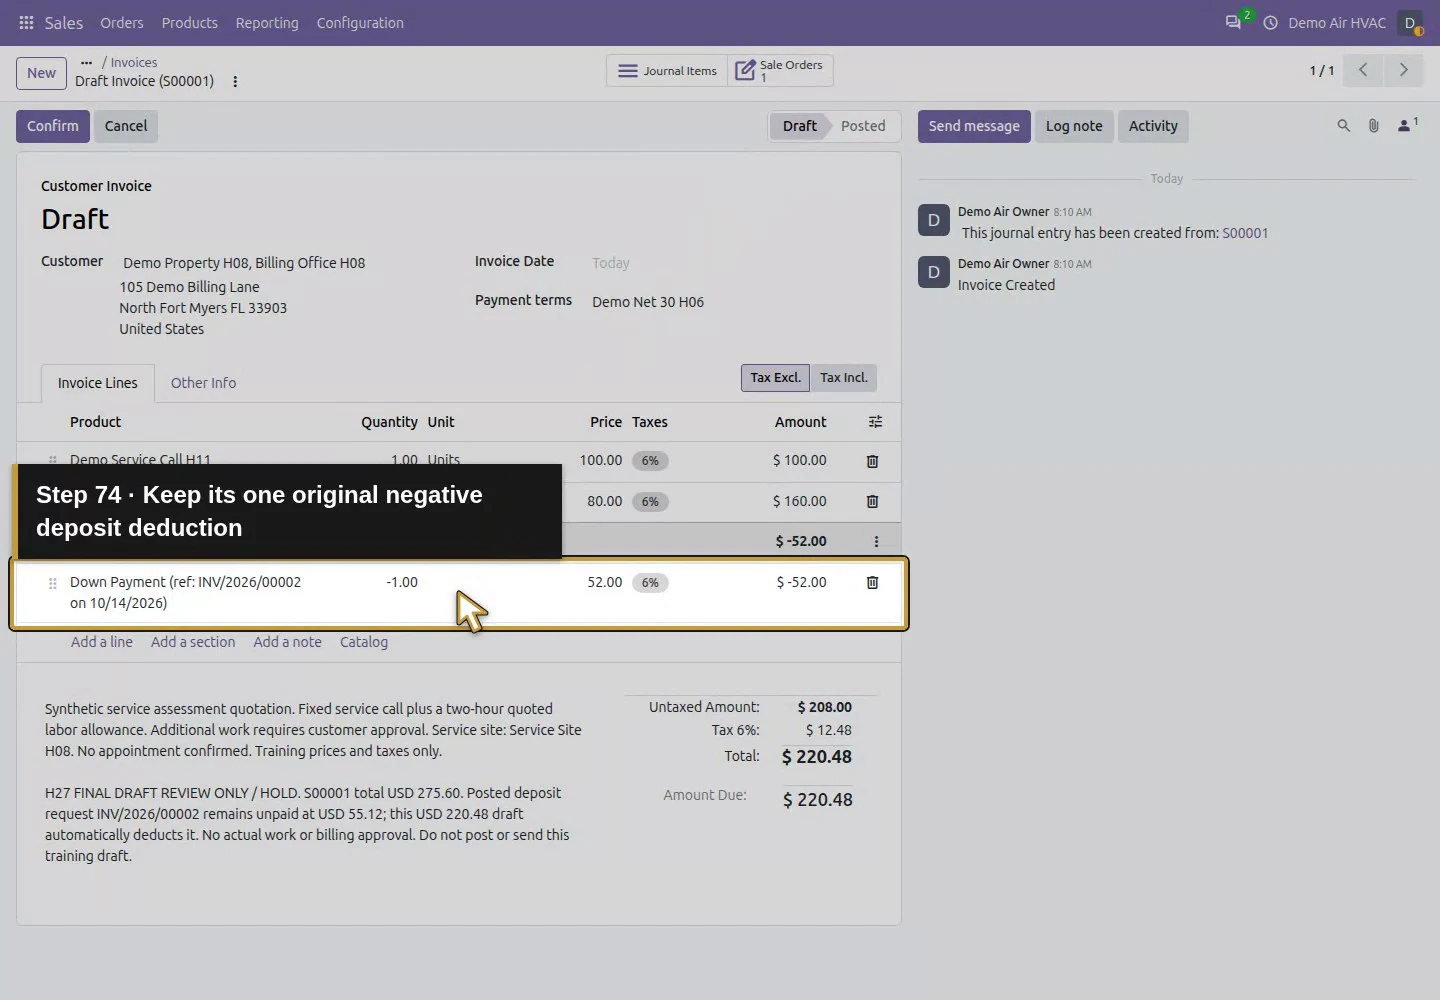1440x1000 pixels.
Task: Open the $ -52.00 section row options
Action: (x=876, y=541)
